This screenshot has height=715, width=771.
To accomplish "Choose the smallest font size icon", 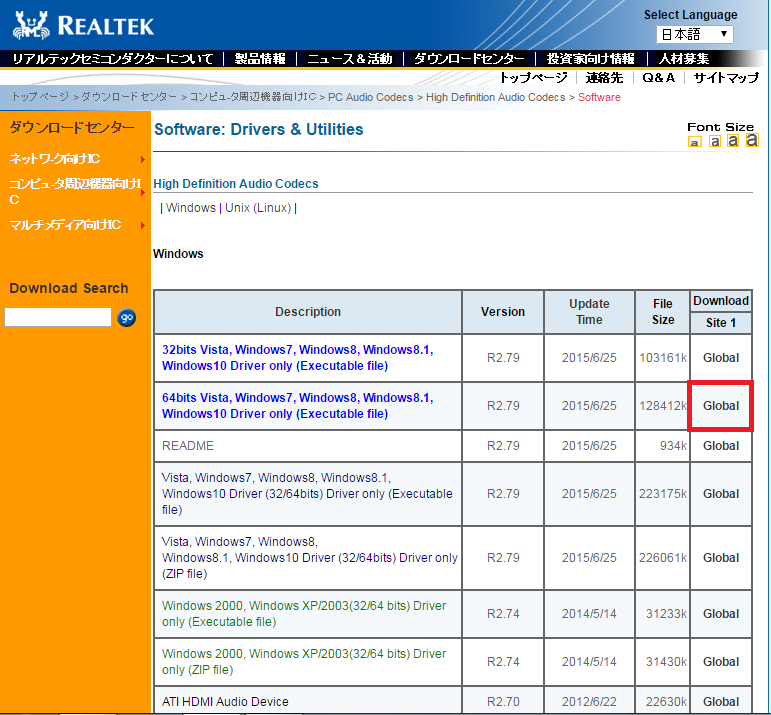I will pyautogui.click(x=694, y=143).
